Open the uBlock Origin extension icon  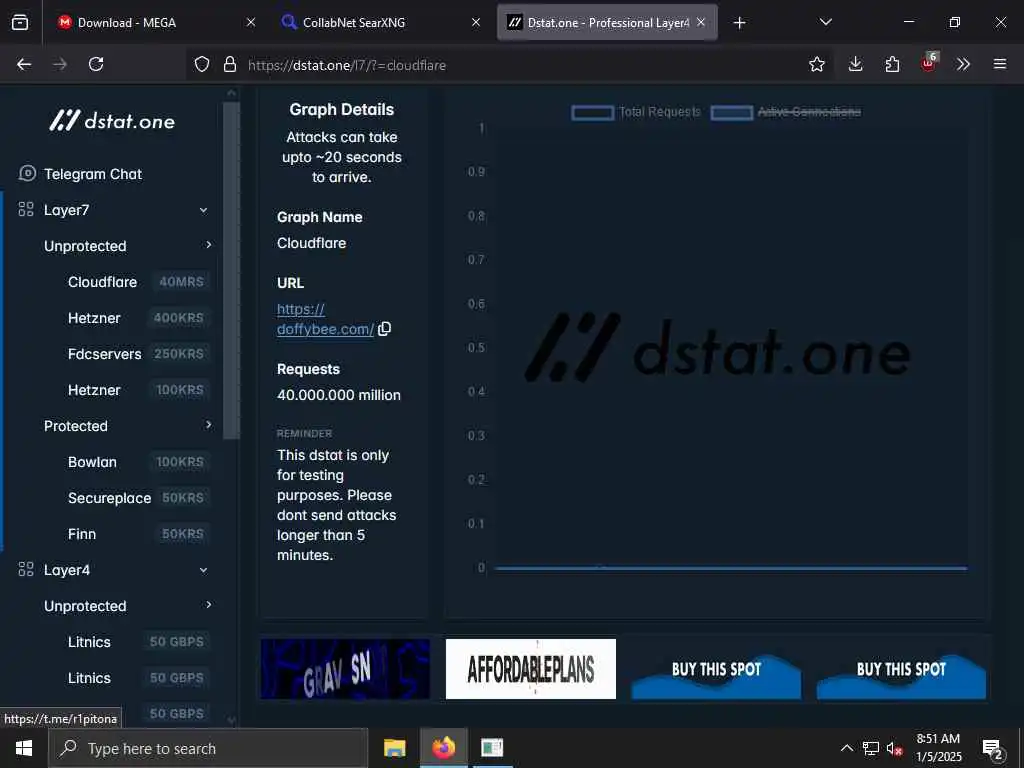(x=929, y=63)
